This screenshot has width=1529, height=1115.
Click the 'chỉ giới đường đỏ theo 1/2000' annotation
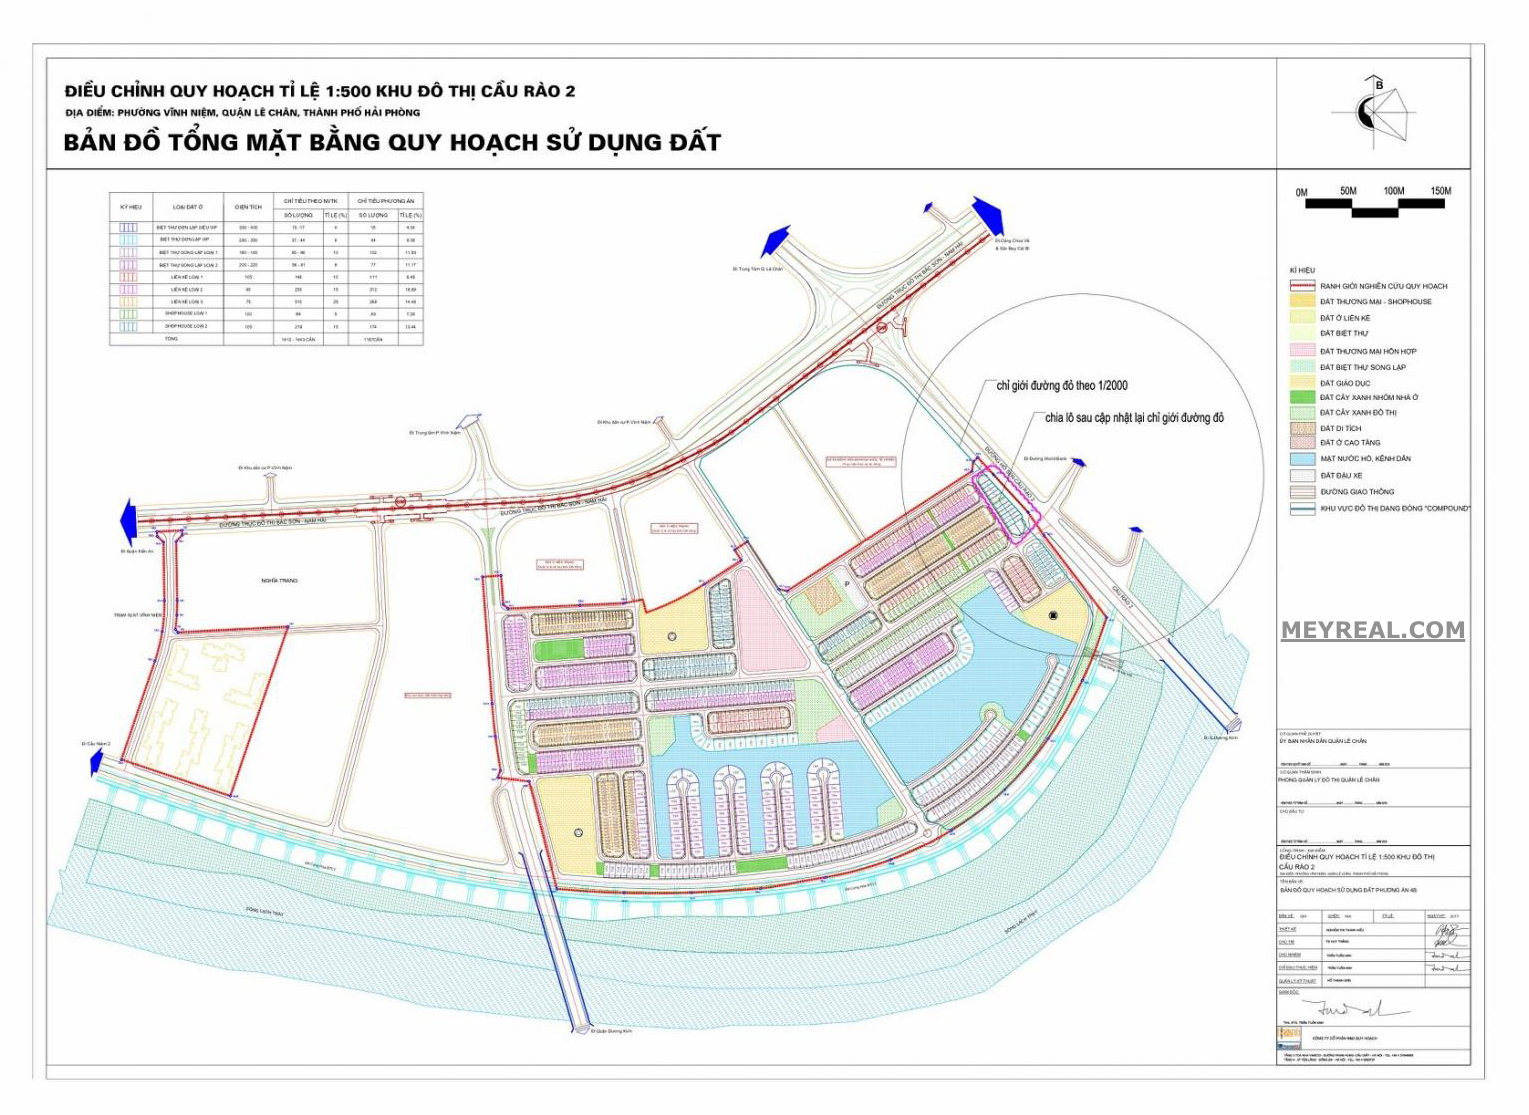1061,385
